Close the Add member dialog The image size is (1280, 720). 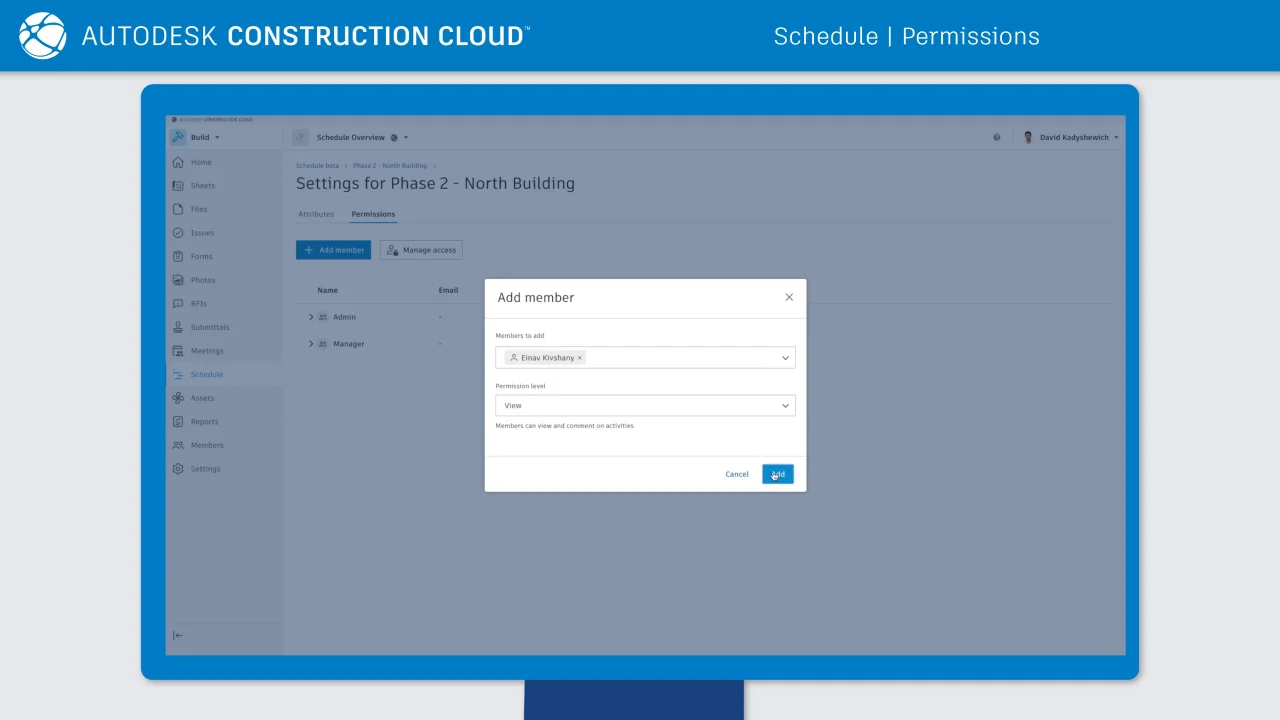[789, 297]
